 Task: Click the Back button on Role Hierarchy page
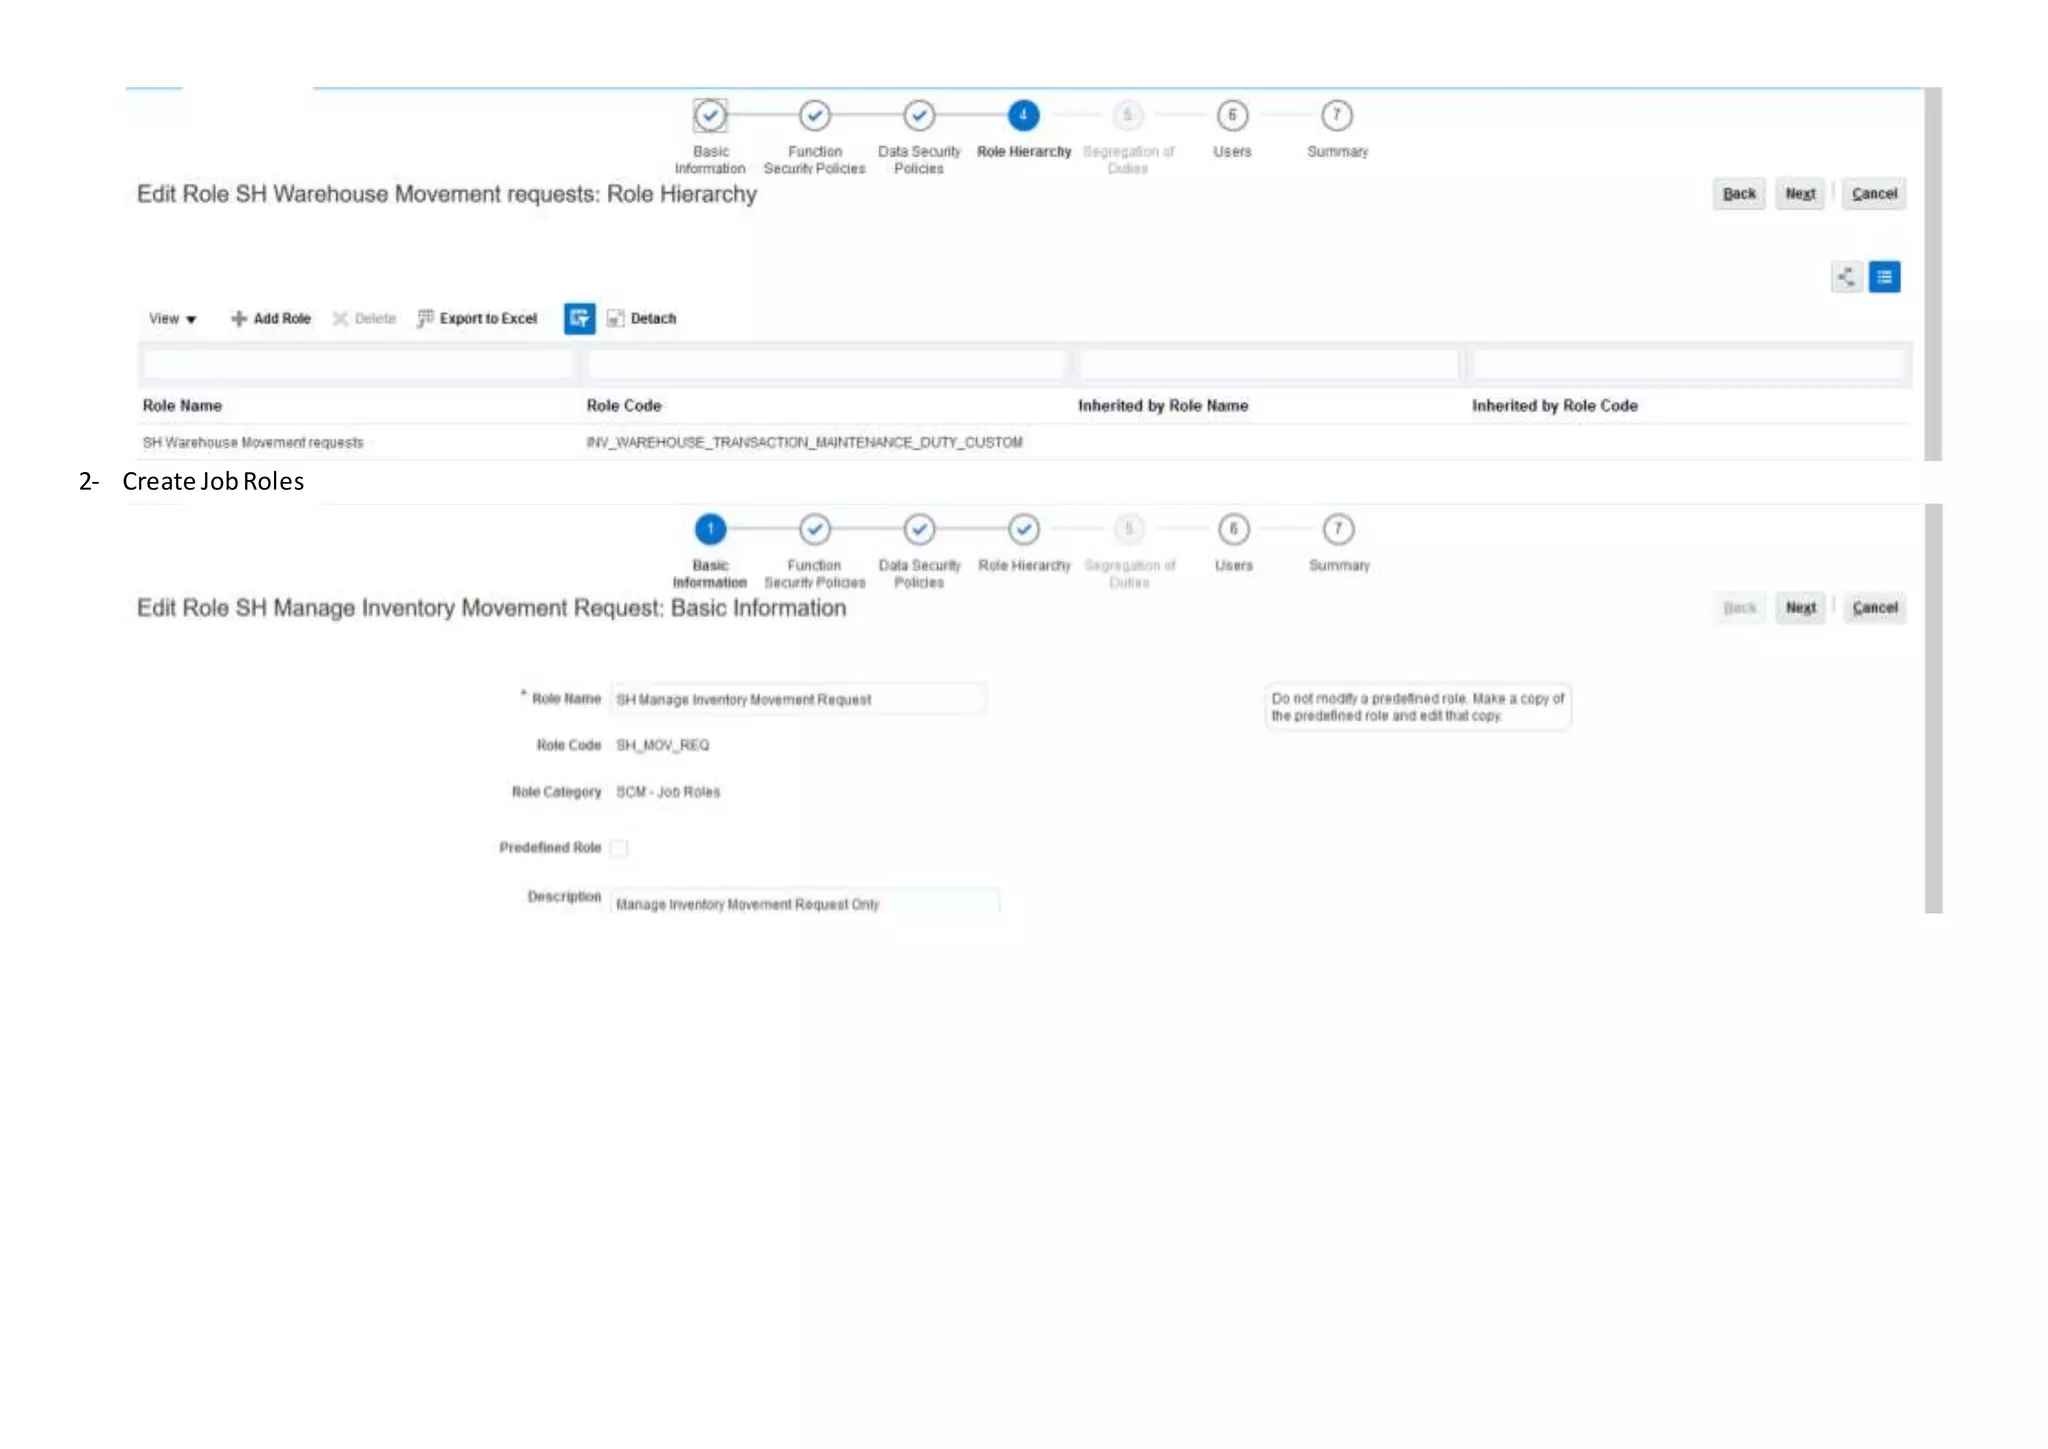pyautogui.click(x=1738, y=194)
